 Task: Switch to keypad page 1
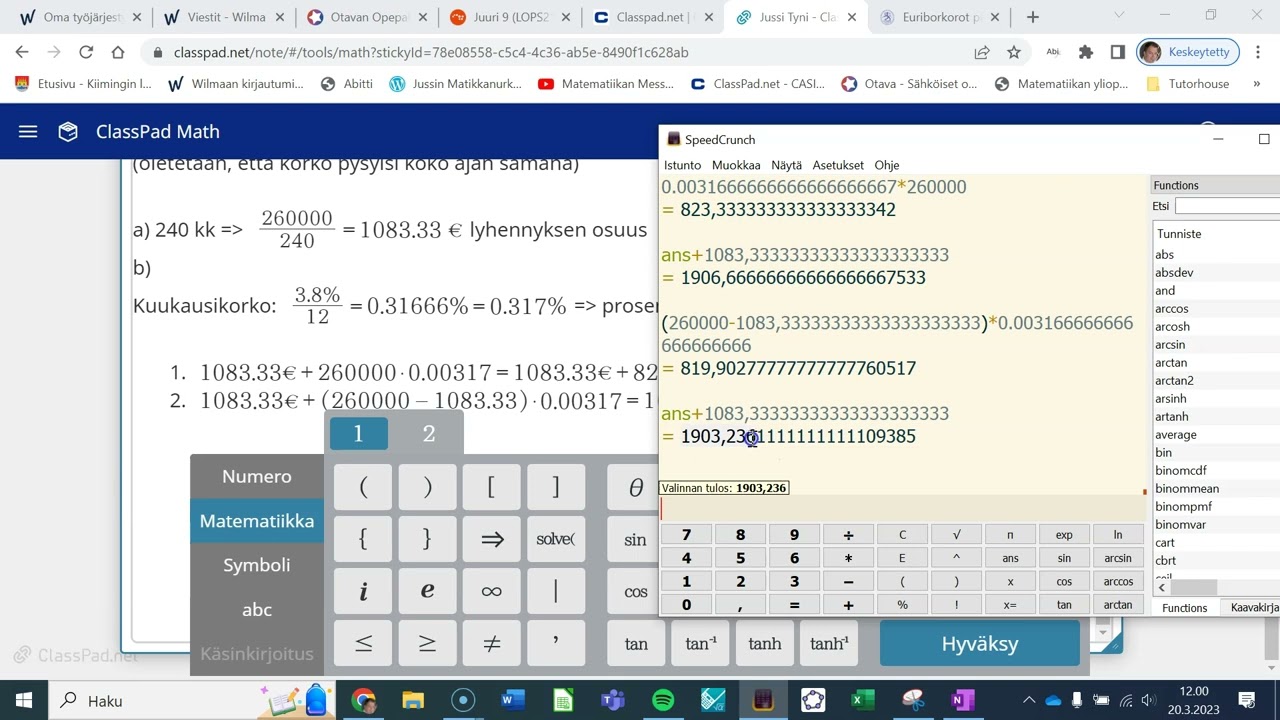[358, 433]
